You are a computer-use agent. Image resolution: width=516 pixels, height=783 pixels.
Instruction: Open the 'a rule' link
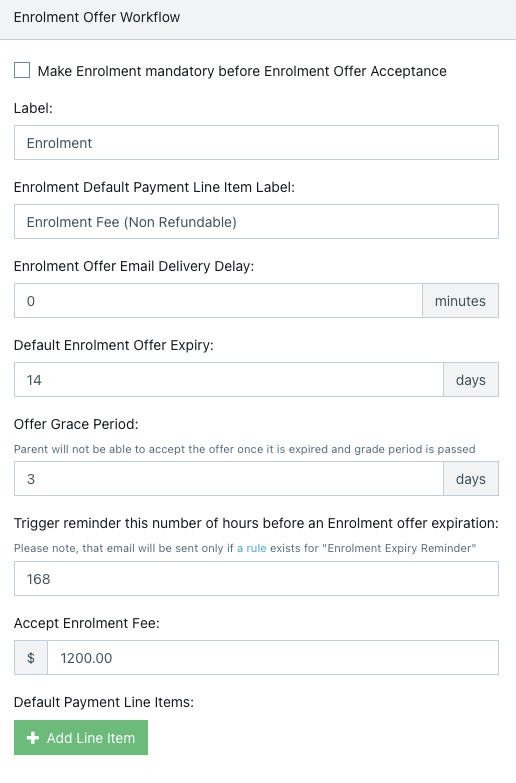pyautogui.click(x=252, y=548)
